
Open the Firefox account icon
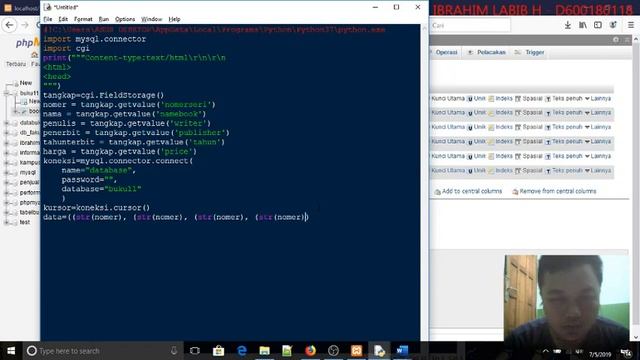613,25
